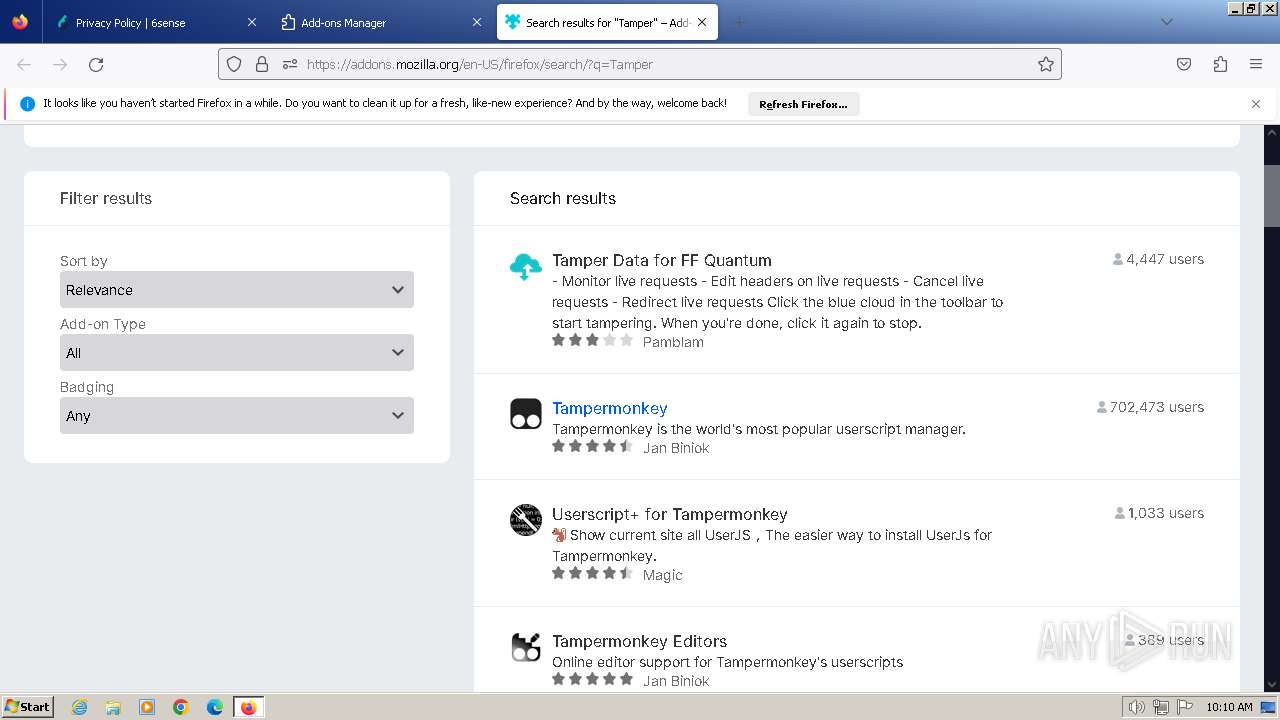The height and width of the screenshot is (720, 1280).
Task: Click the Tampermonkey Editors icon
Action: coord(526,647)
